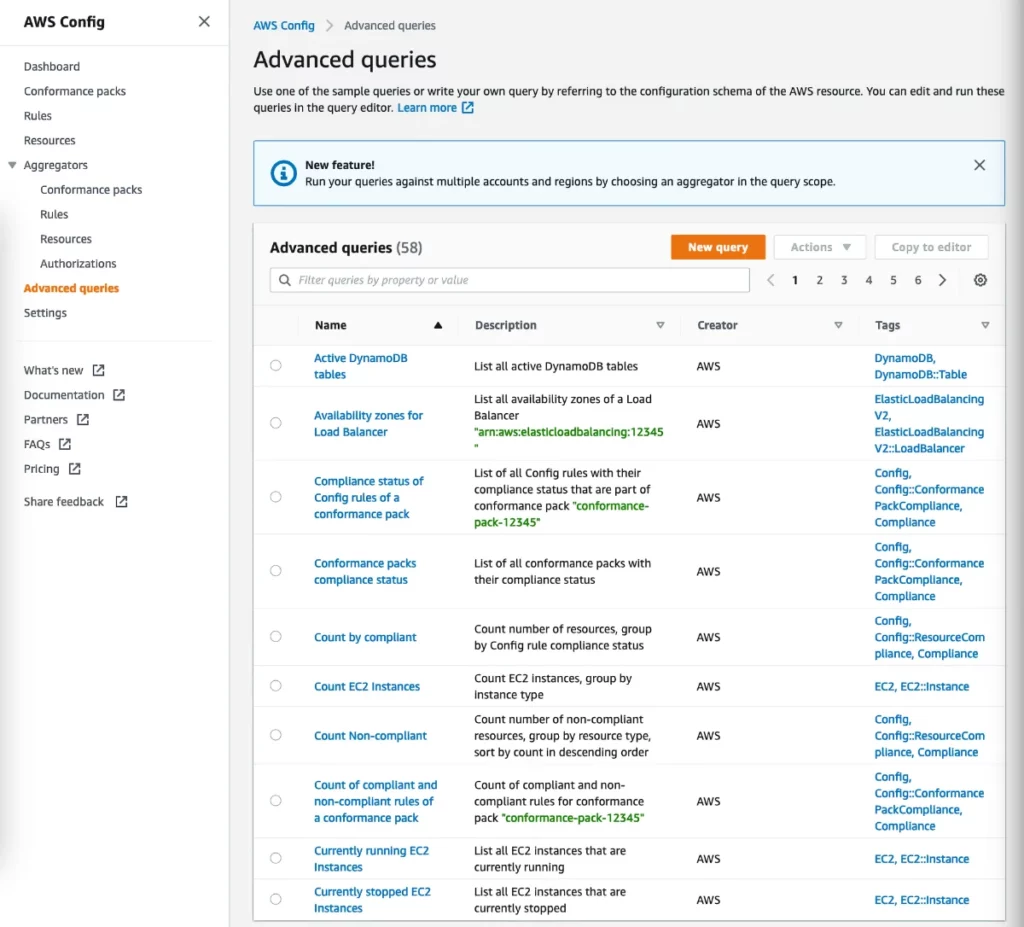Go to page 4 of queries
Screen dimensions: 1024x927
tap(869, 280)
